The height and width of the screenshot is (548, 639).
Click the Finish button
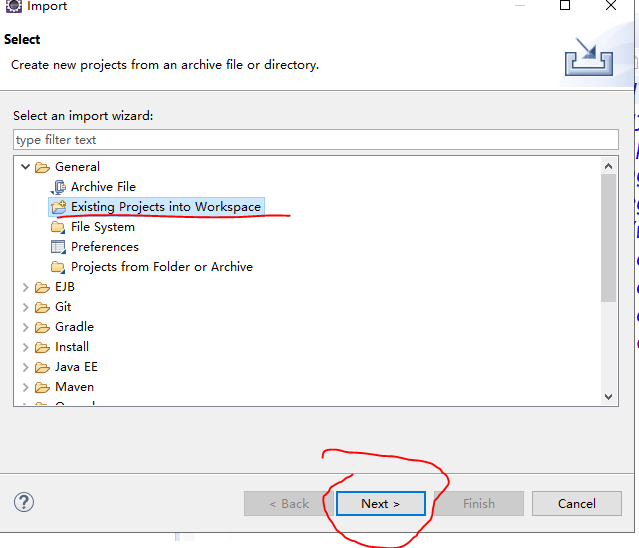point(479,504)
